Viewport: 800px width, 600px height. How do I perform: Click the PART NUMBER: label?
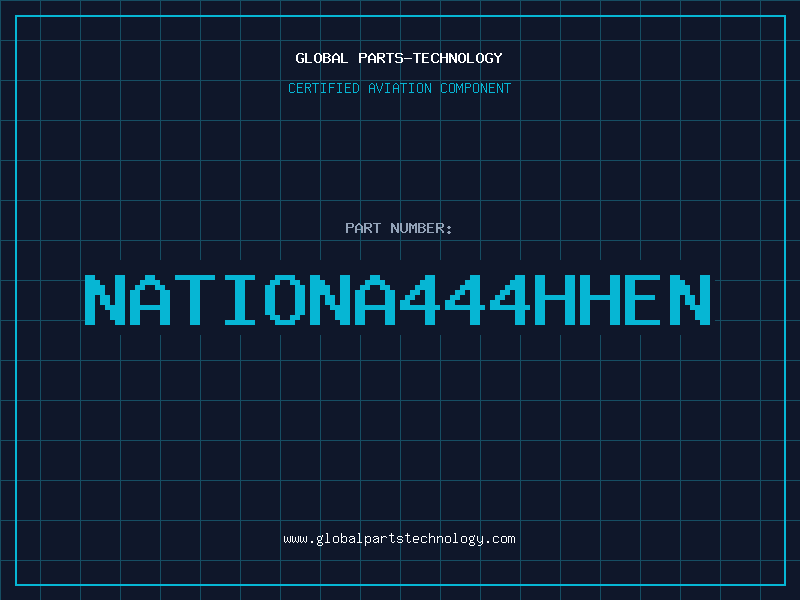point(399,228)
